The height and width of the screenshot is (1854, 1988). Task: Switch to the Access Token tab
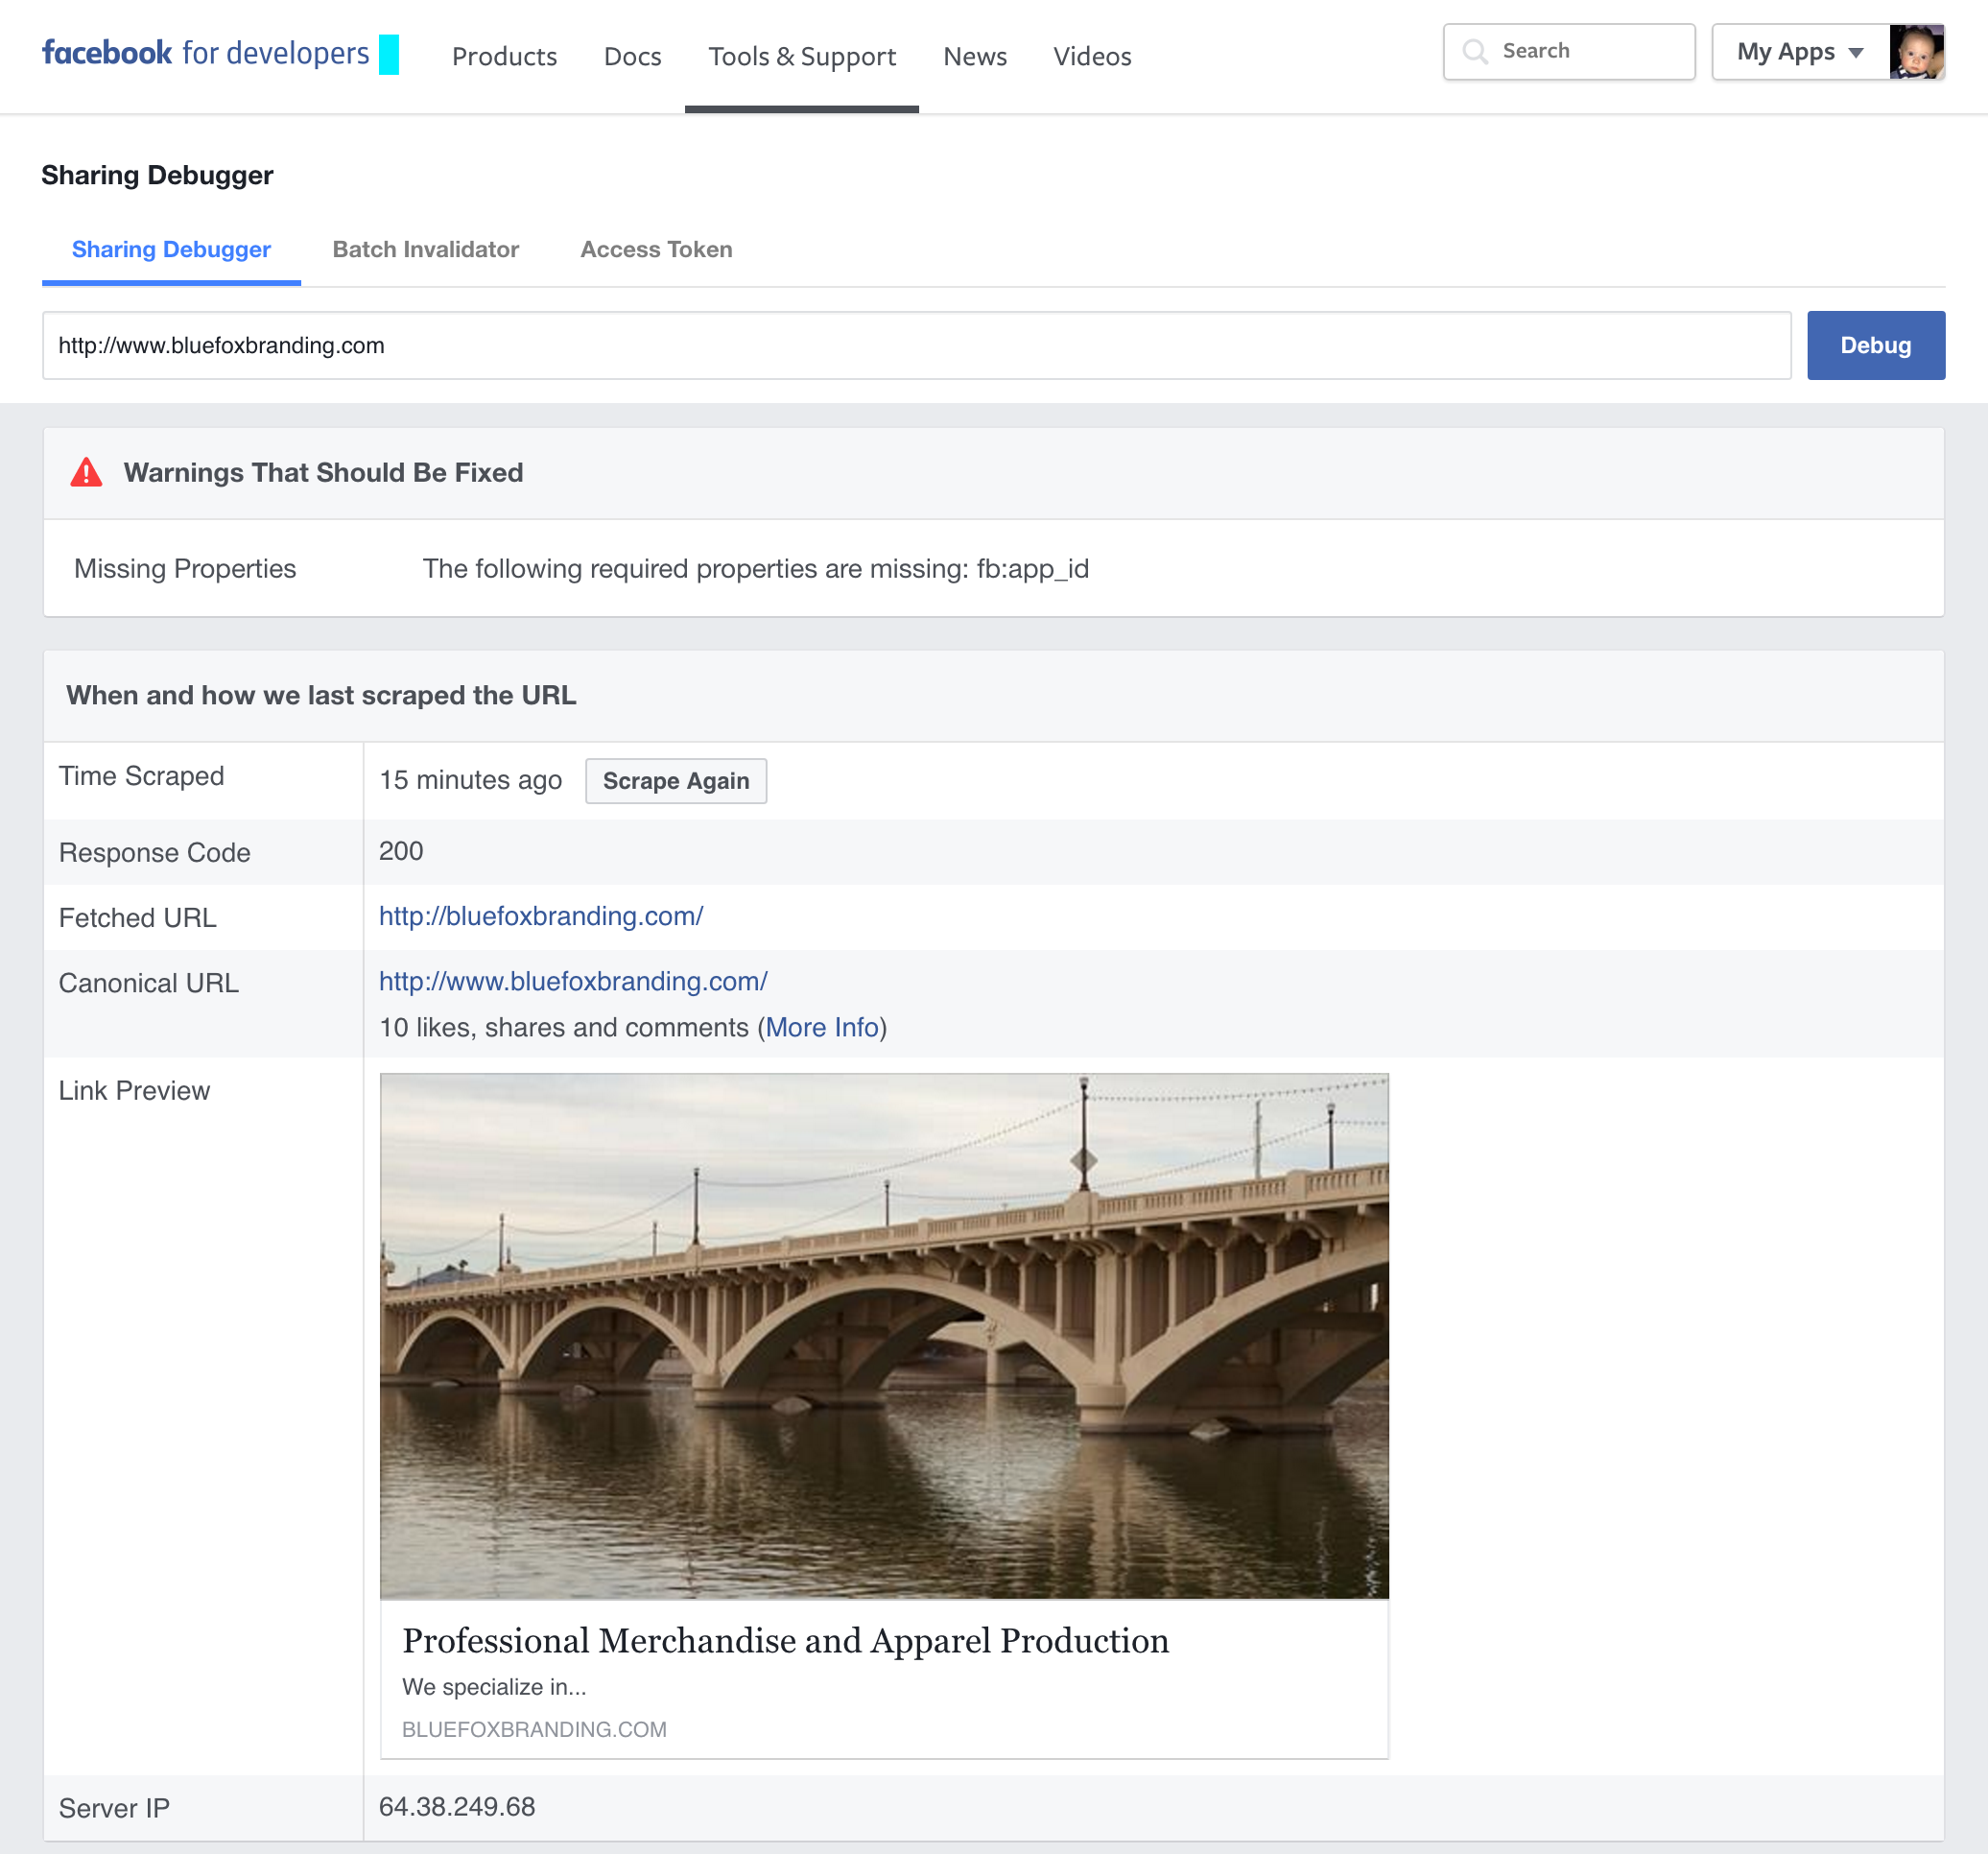[x=656, y=249]
